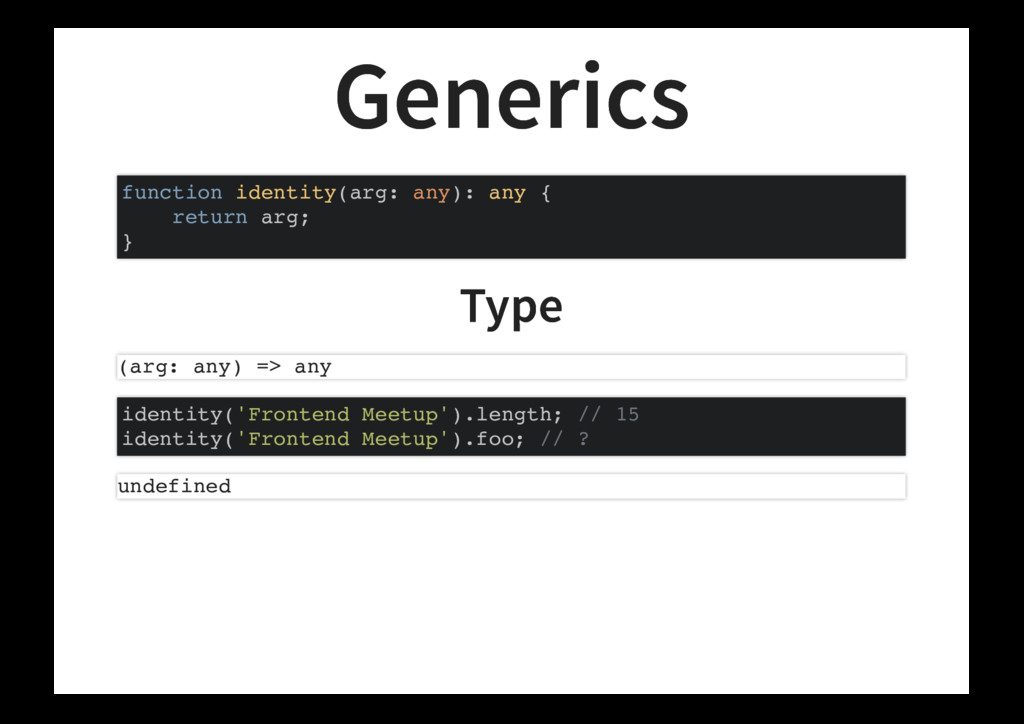Click the second 'Frontend Meetup' string
The image size is (1024, 724).
[342, 439]
